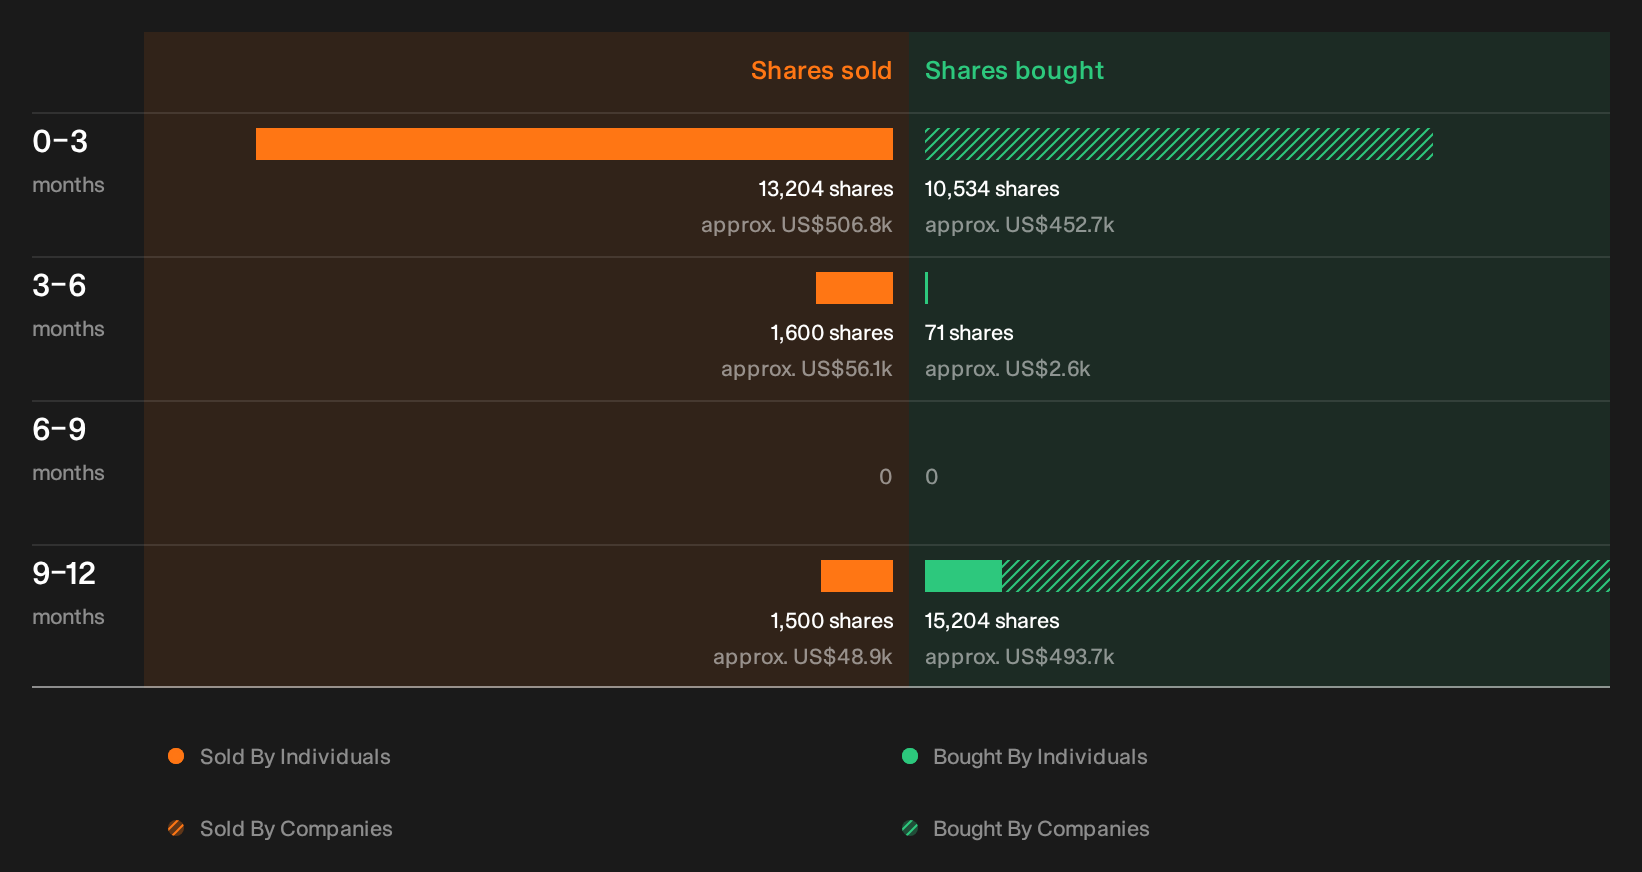
Task: Click the 6-9 months row label
Action: (x=68, y=449)
